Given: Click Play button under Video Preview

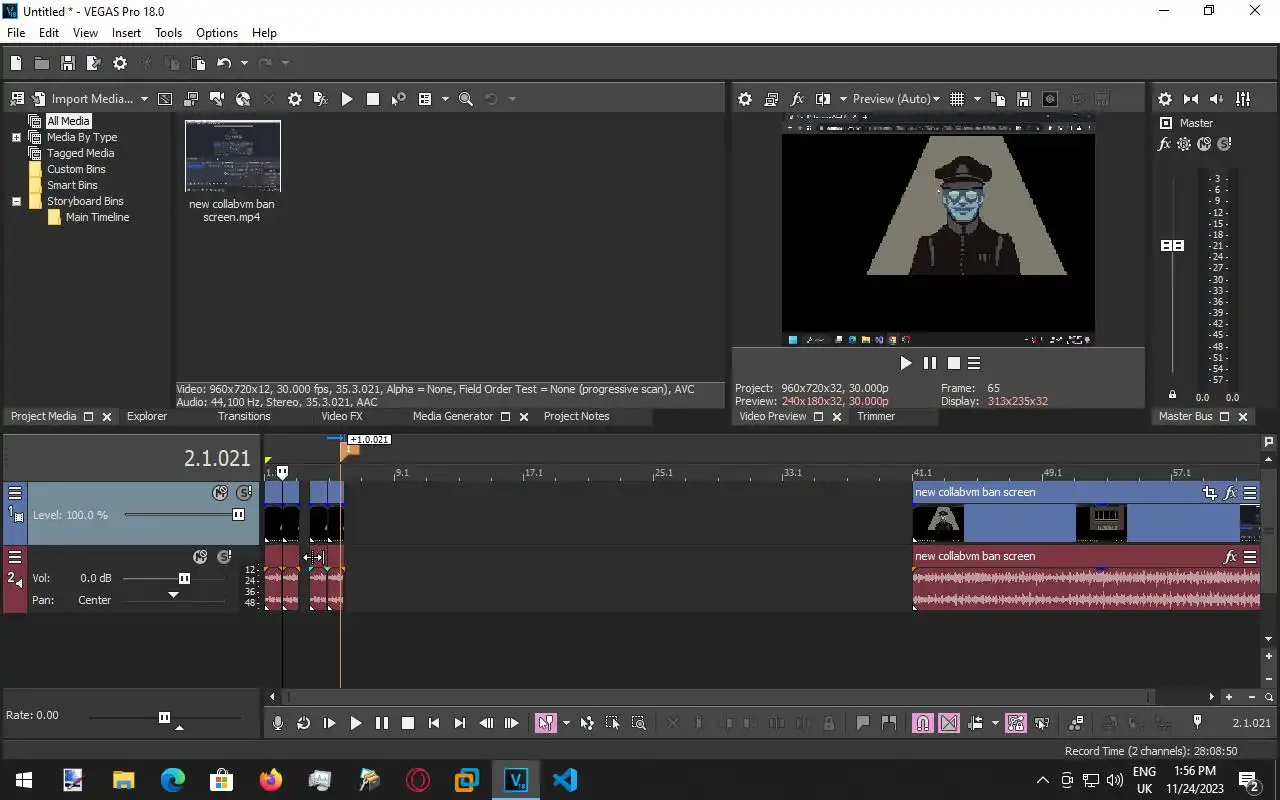Looking at the screenshot, I should (906, 363).
